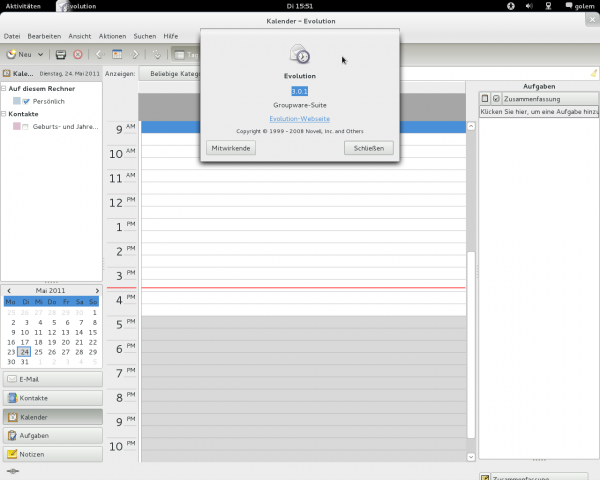The width and height of the screenshot is (600, 480).
Task: Click the task completed column header icon
Action: coord(496,99)
